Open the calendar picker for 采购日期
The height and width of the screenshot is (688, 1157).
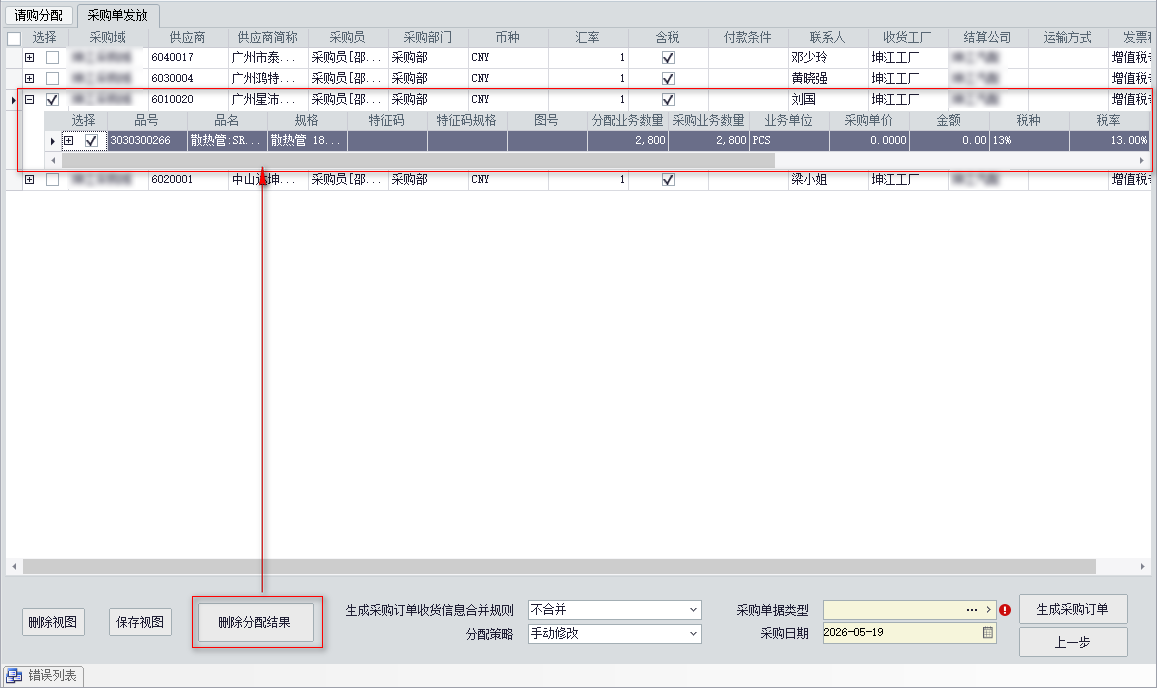pyautogui.click(x=987, y=633)
